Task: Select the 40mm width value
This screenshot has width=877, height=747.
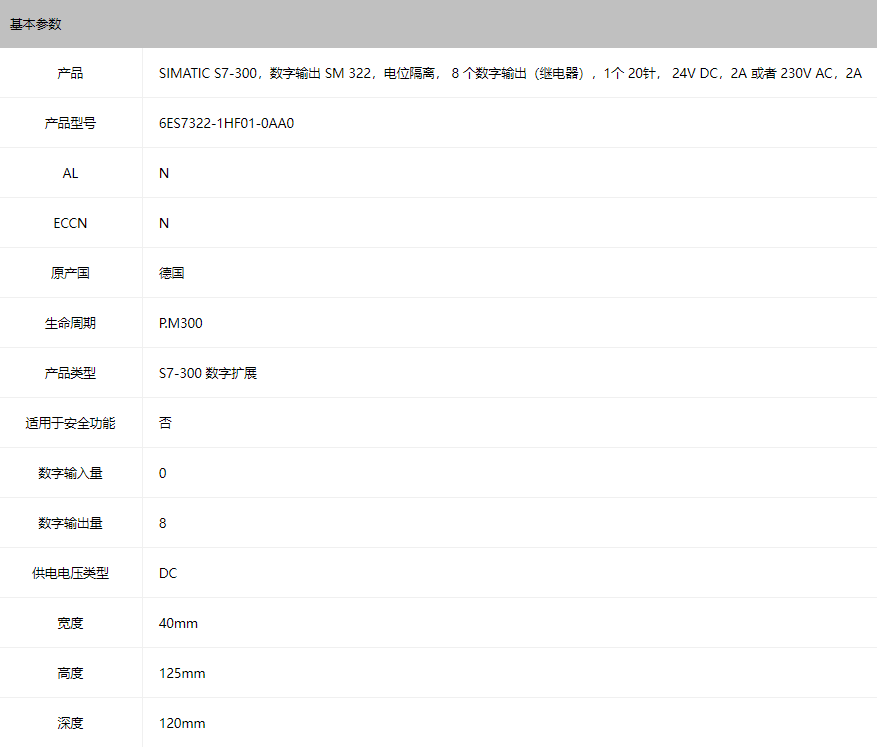Action: (x=178, y=623)
